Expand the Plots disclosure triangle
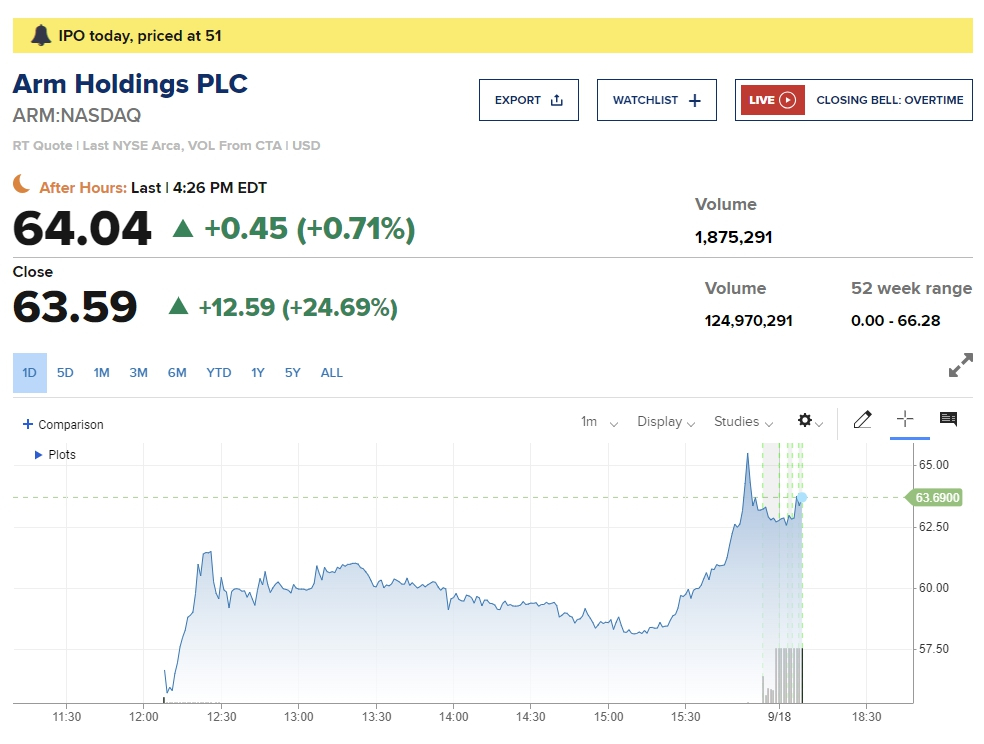Image resolution: width=984 pixels, height=744 pixels. tap(39, 454)
